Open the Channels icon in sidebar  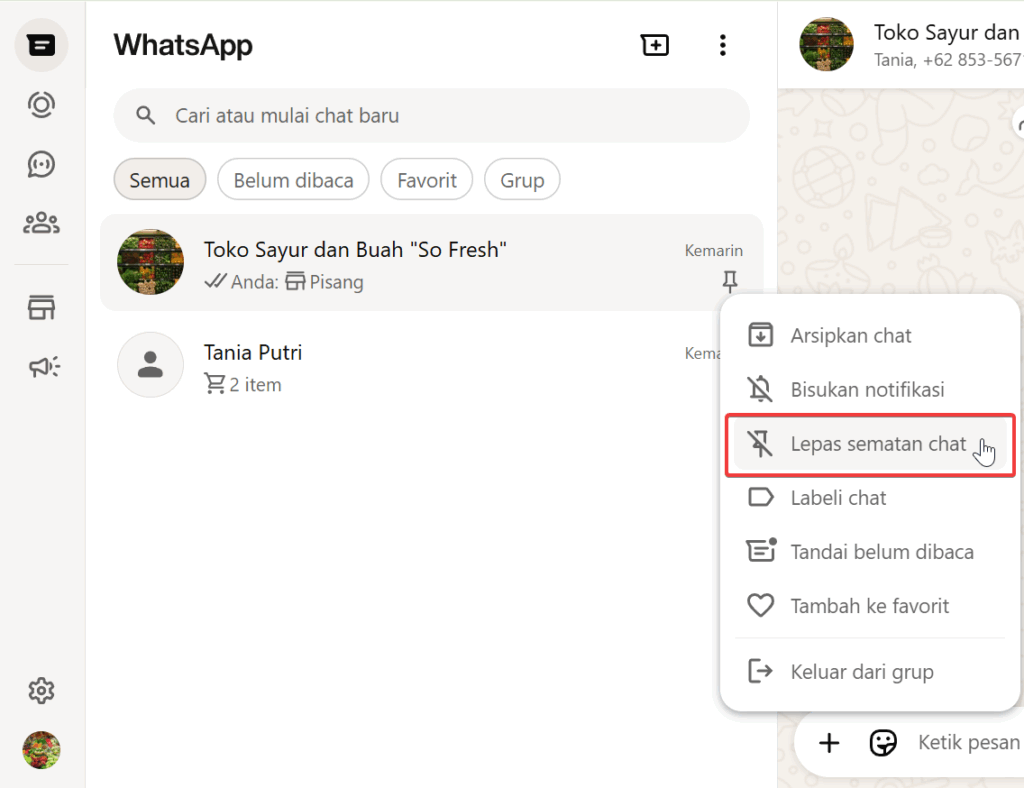(x=41, y=165)
